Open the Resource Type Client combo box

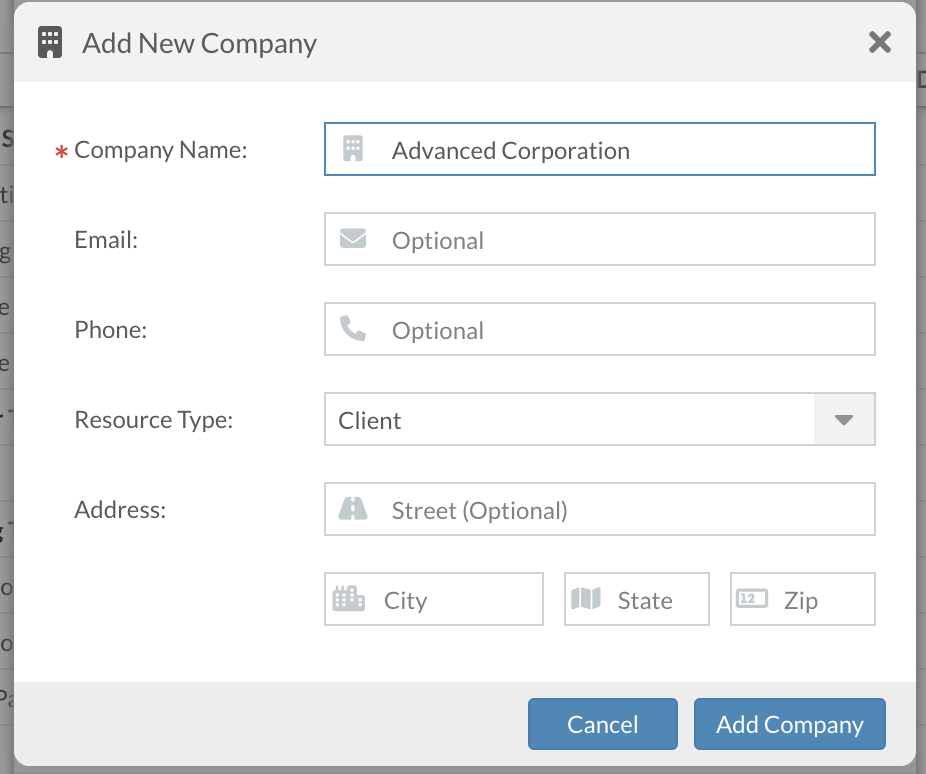pyautogui.click(x=570, y=420)
